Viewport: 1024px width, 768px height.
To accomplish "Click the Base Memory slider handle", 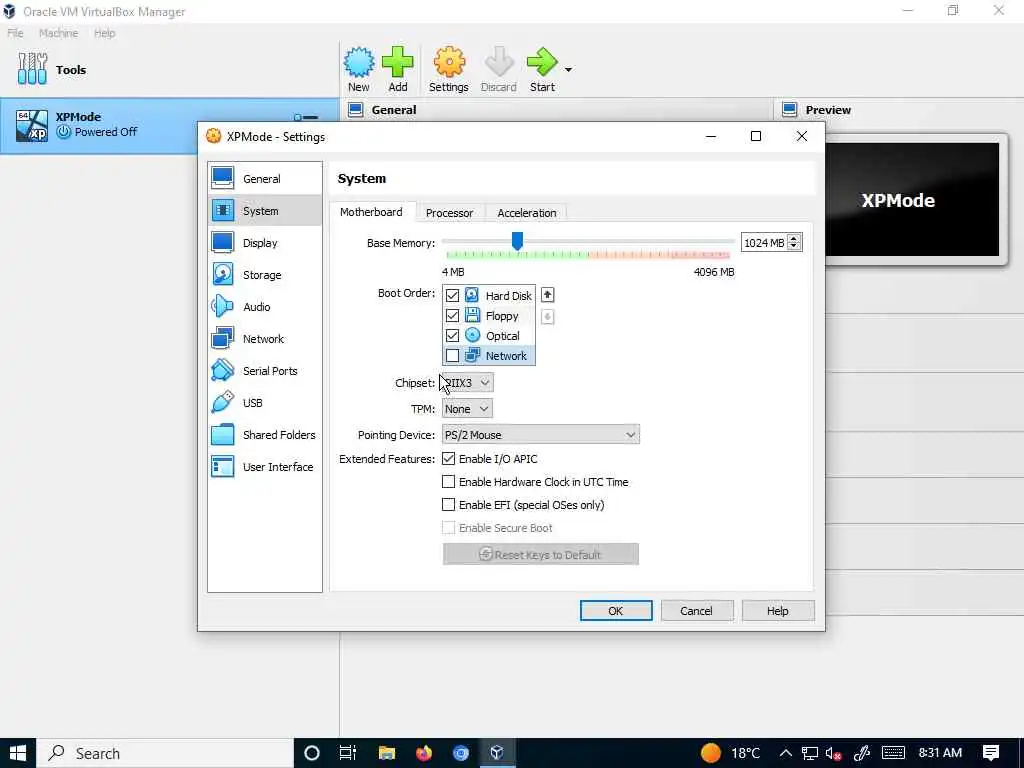I will click(x=517, y=241).
